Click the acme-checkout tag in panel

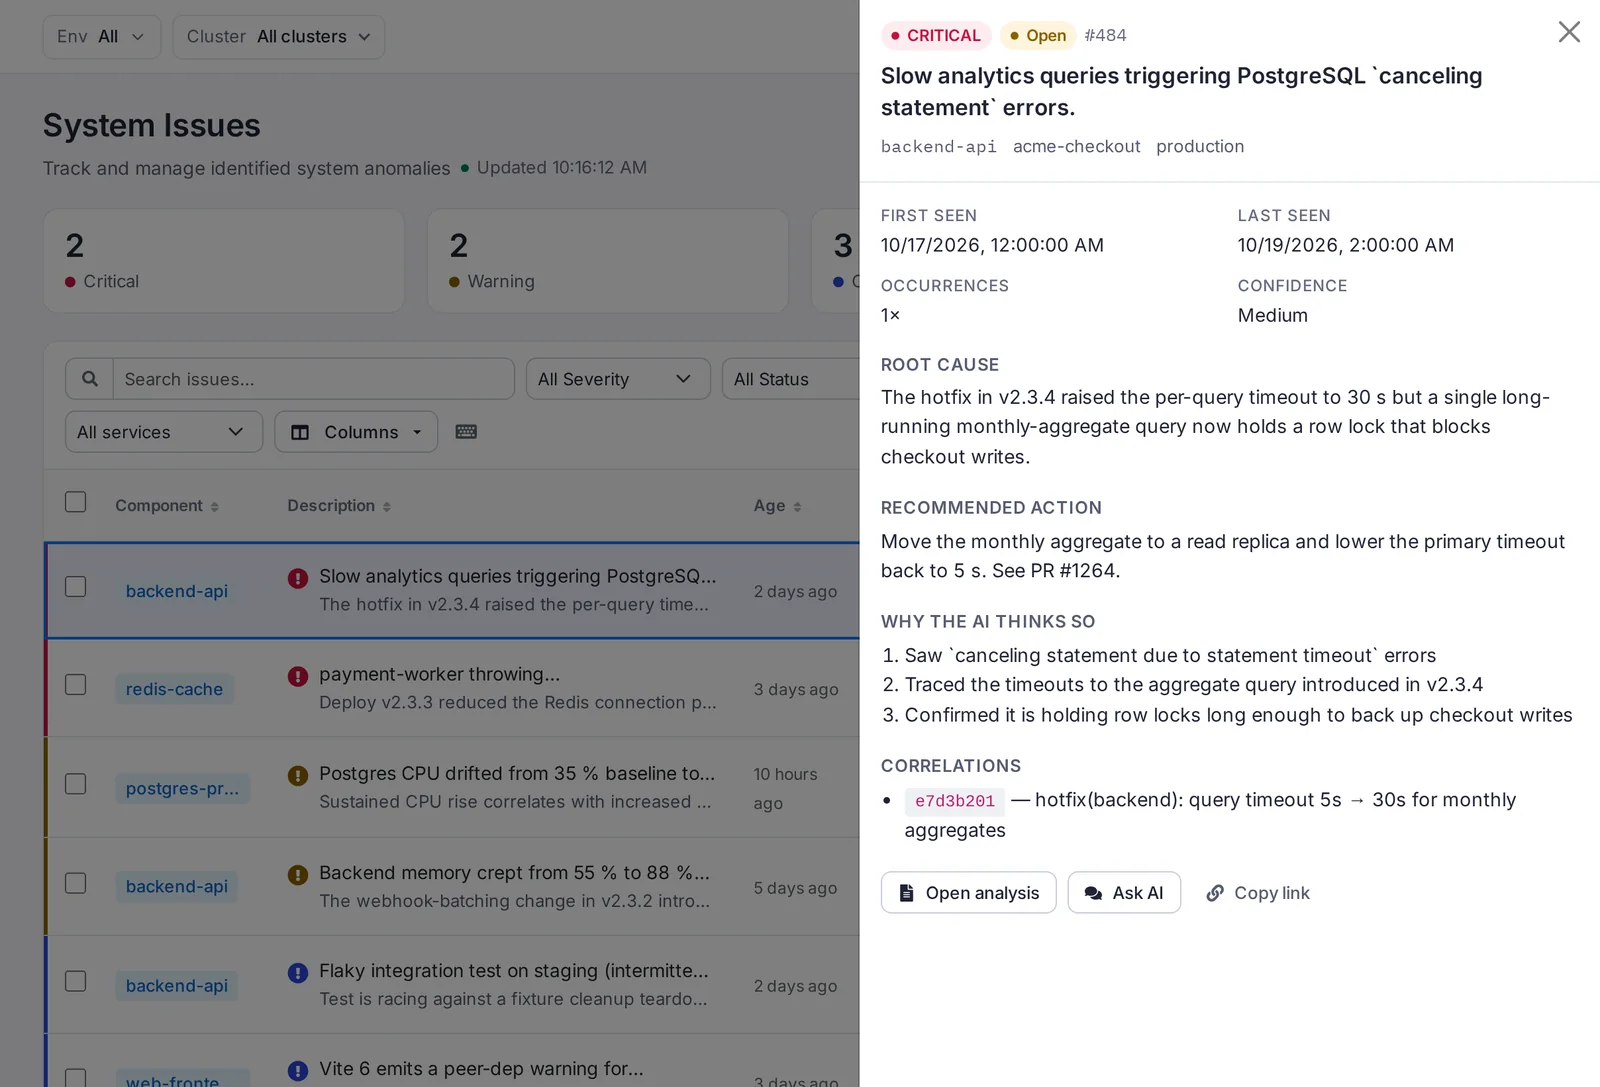1077,146
